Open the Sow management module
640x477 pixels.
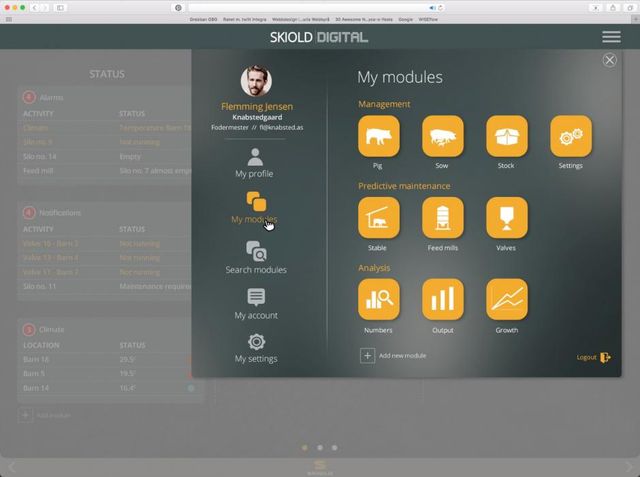442,136
